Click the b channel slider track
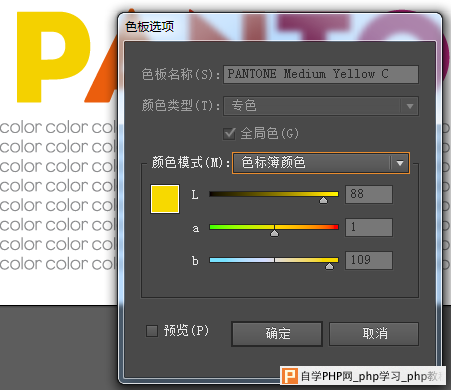 click(x=274, y=260)
